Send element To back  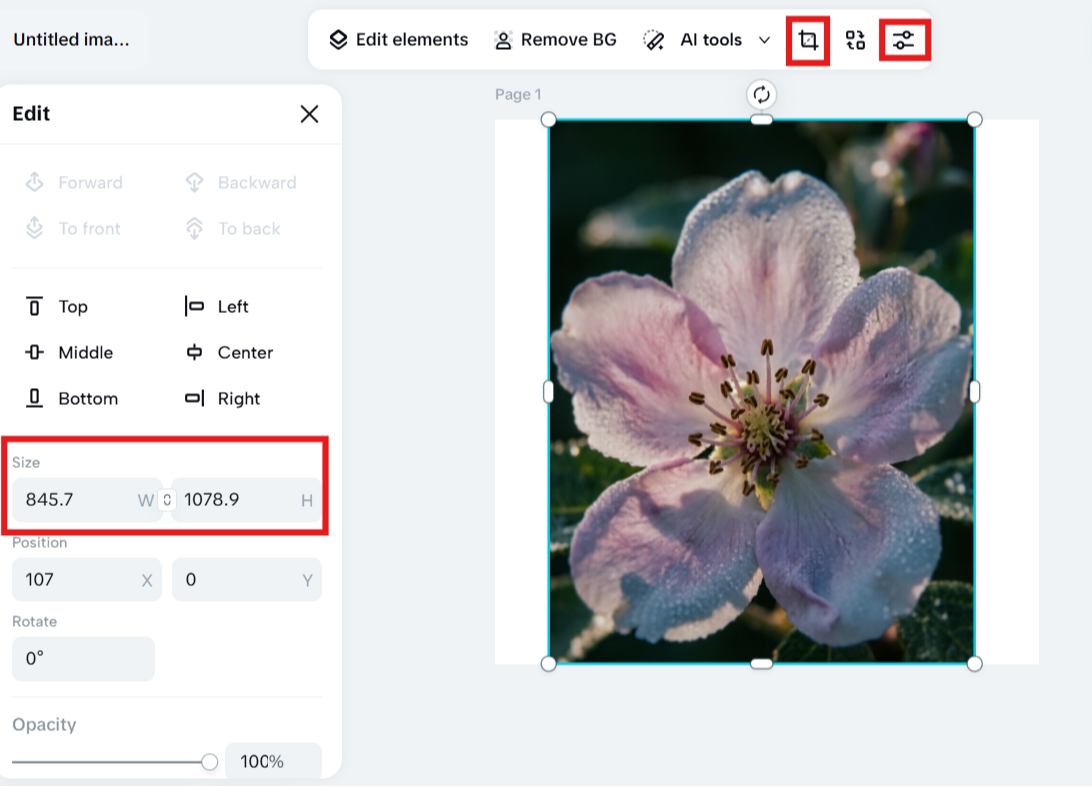click(233, 228)
